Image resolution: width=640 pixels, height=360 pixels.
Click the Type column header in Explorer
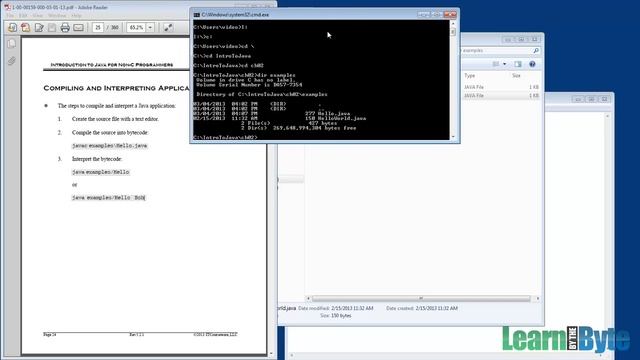tap(469, 76)
